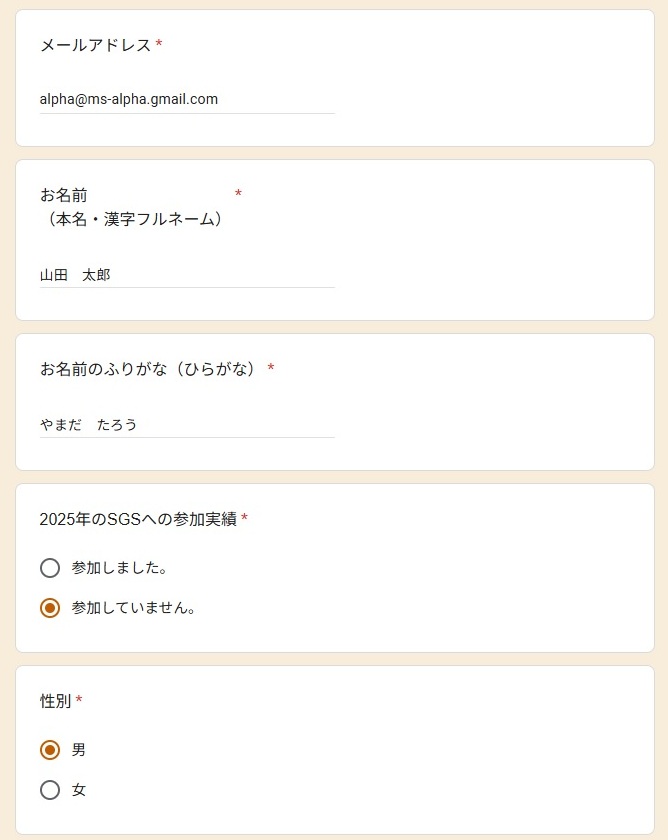Viewport: 668px width, 840px height.
Task: Click the red asterisk beside 性別
Action: click(x=79, y=701)
